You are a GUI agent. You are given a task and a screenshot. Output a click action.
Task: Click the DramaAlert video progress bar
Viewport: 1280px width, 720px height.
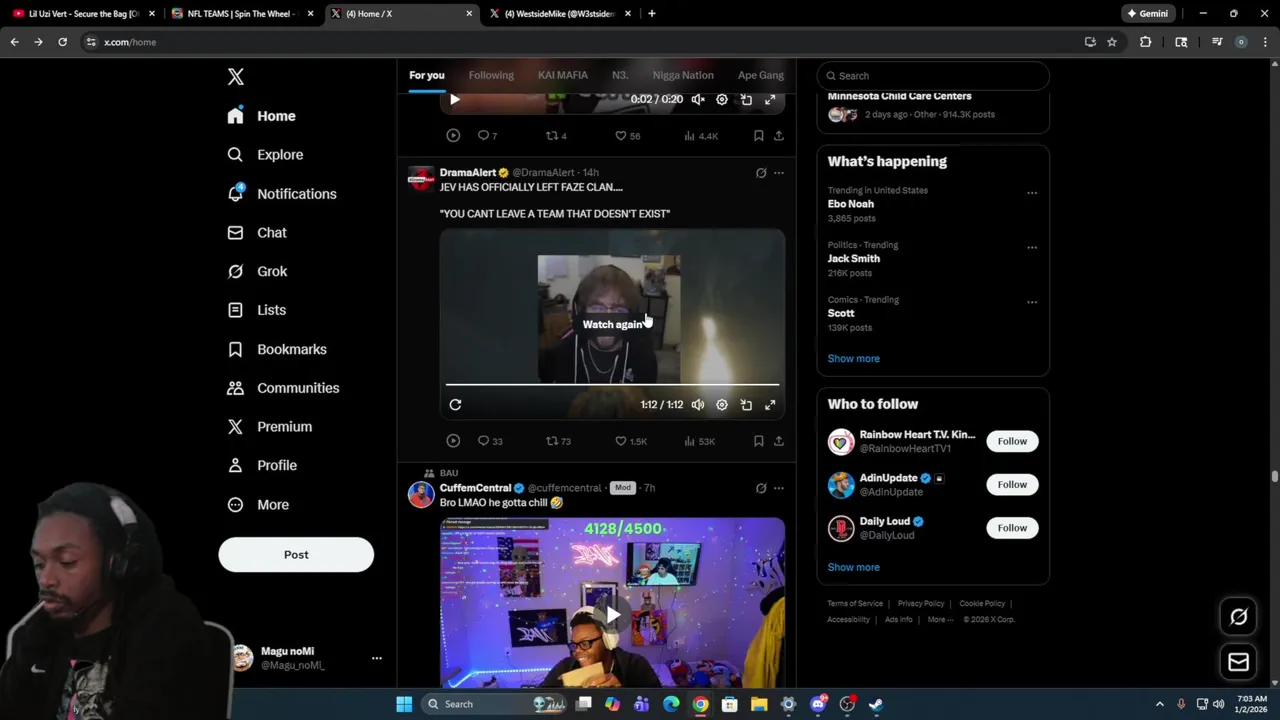(612, 384)
